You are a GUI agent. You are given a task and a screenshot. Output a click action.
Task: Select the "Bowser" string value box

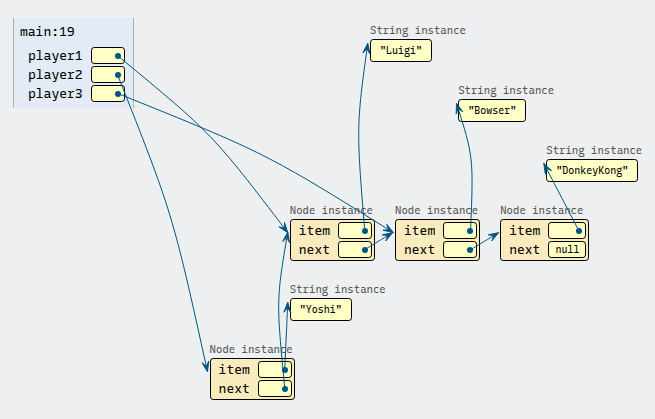491,111
